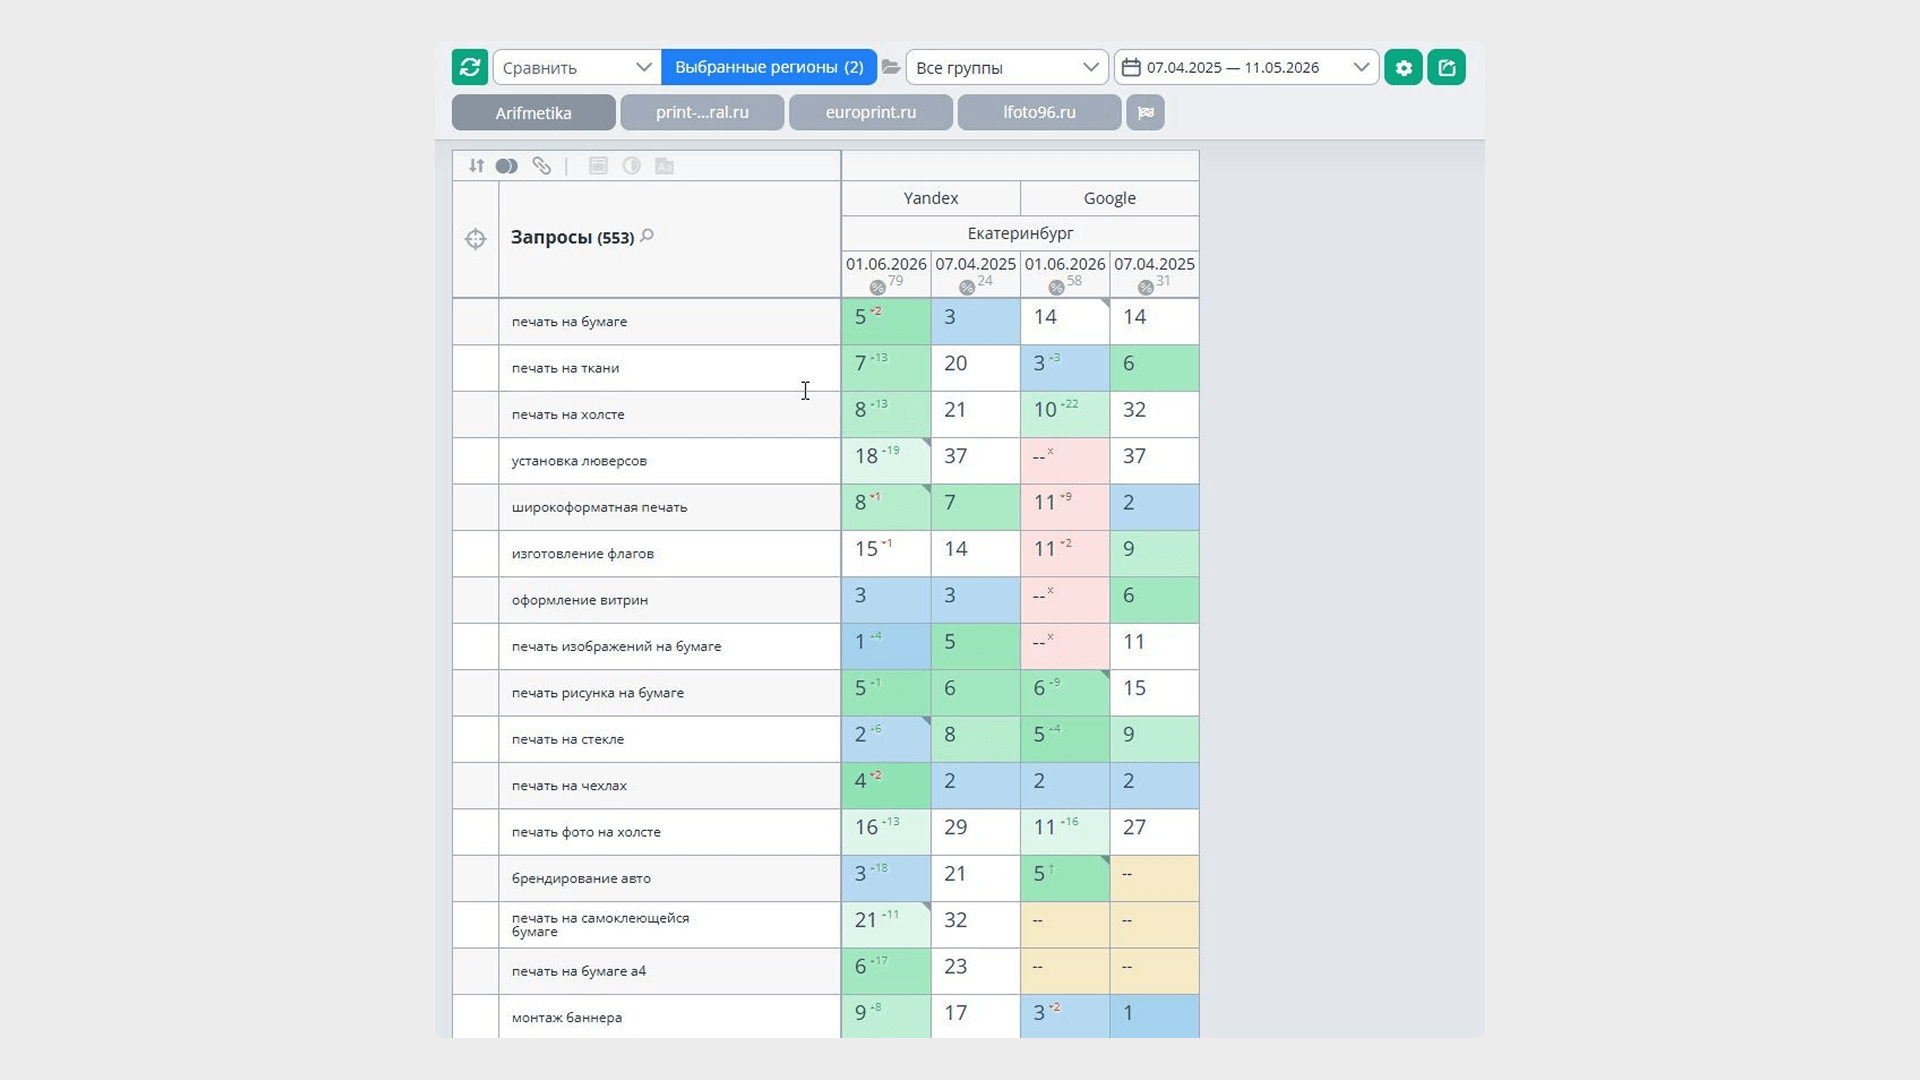
Task: Open settings via green gear icon
Action: tap(1403, 67)
